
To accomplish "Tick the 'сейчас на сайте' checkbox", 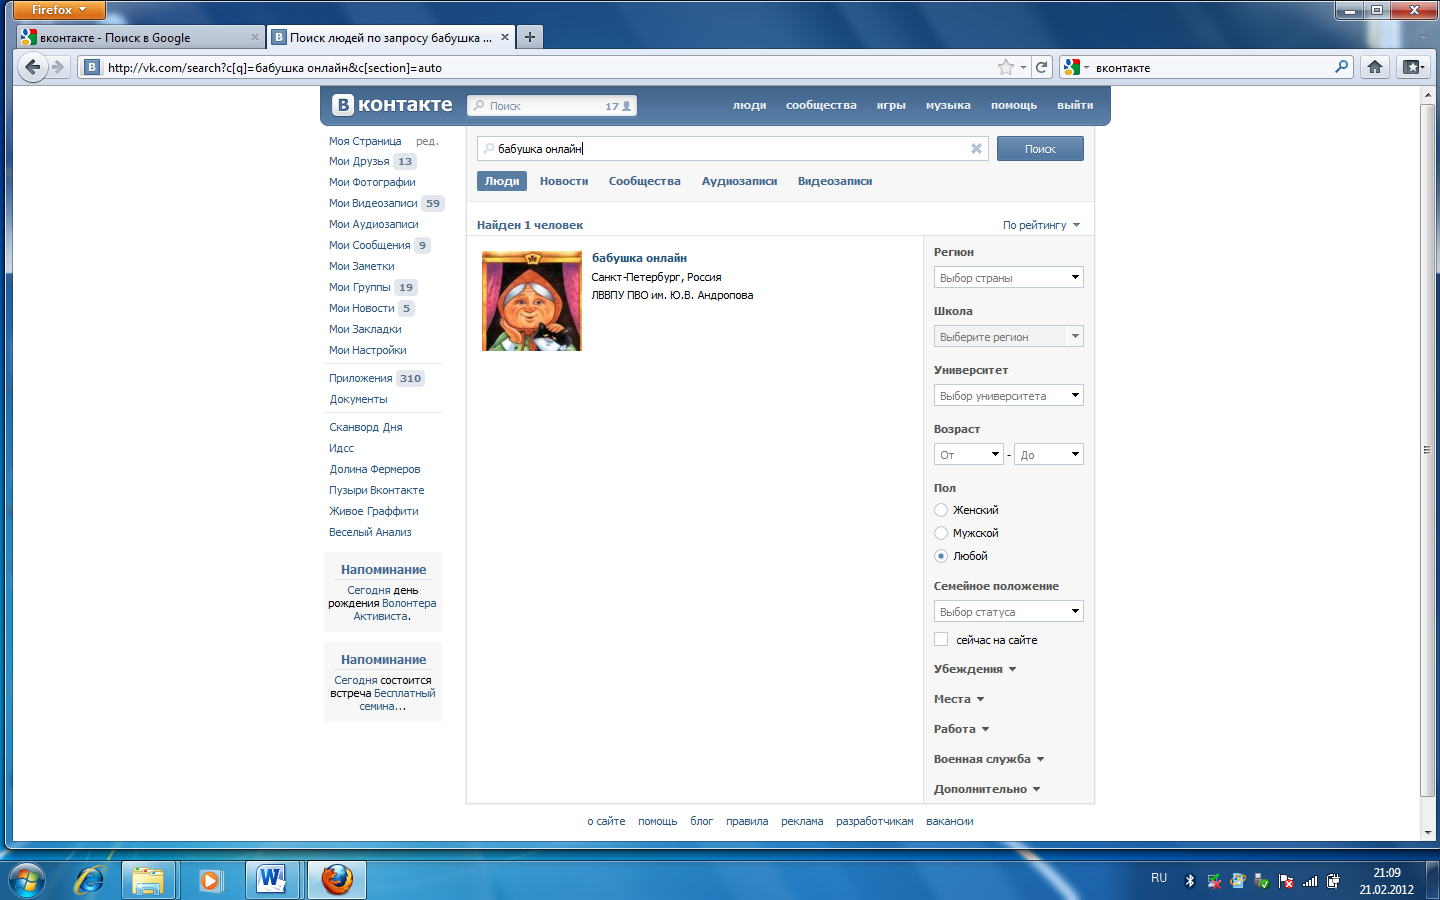I will [x=941, y=639].
